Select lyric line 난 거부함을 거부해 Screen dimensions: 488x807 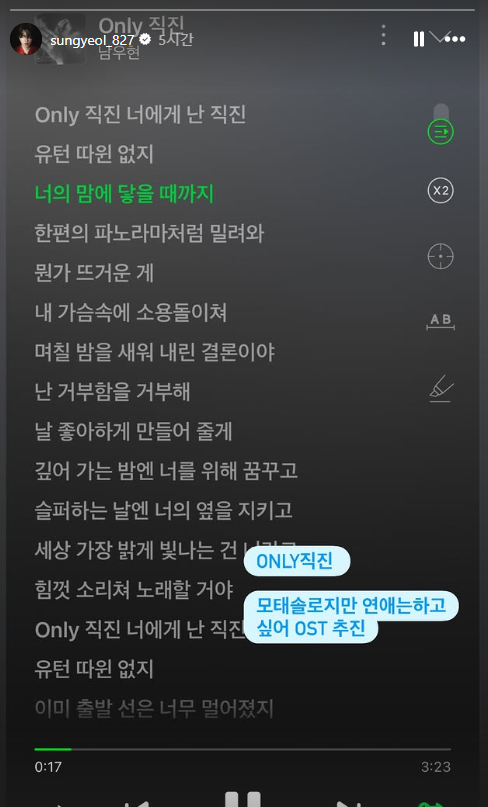[112, 392]
